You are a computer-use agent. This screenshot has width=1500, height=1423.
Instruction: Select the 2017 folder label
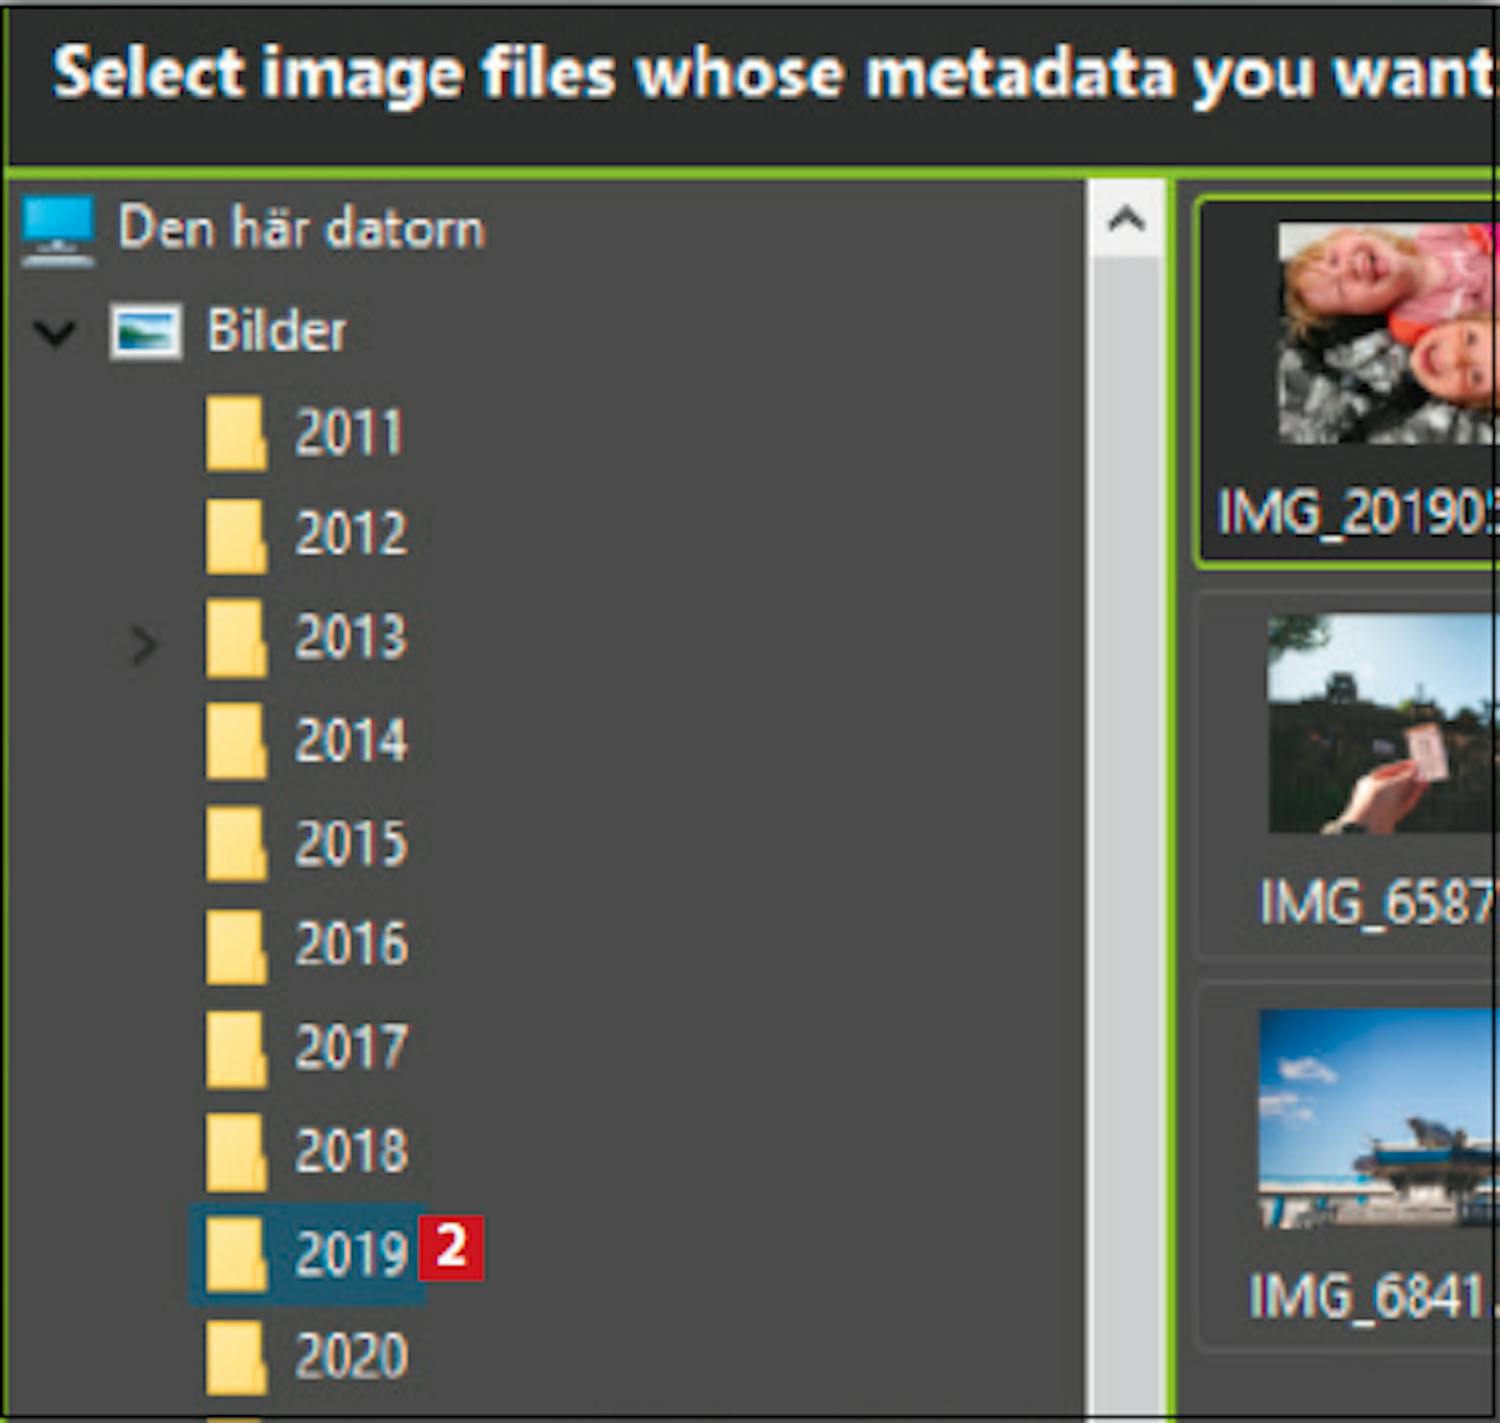click(351, 1048)
